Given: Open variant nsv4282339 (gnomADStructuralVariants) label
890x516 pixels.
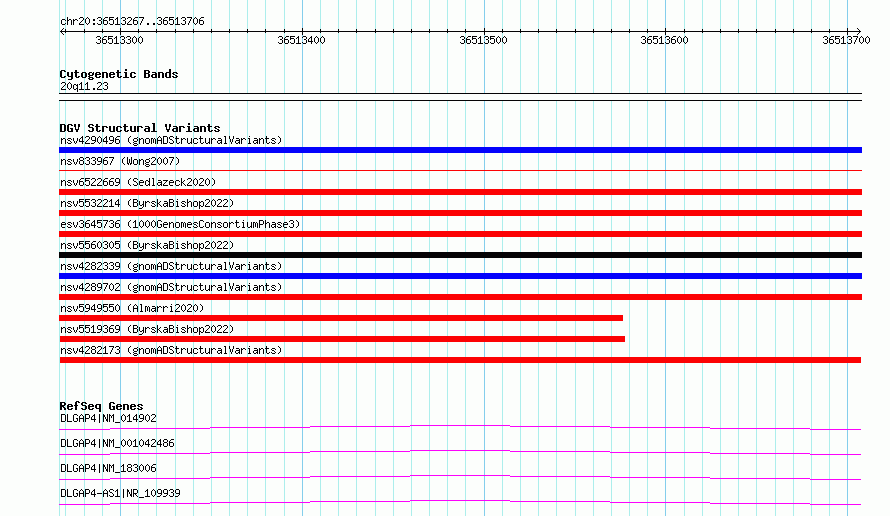Looking at the screenshot, I should pos(171,266).
